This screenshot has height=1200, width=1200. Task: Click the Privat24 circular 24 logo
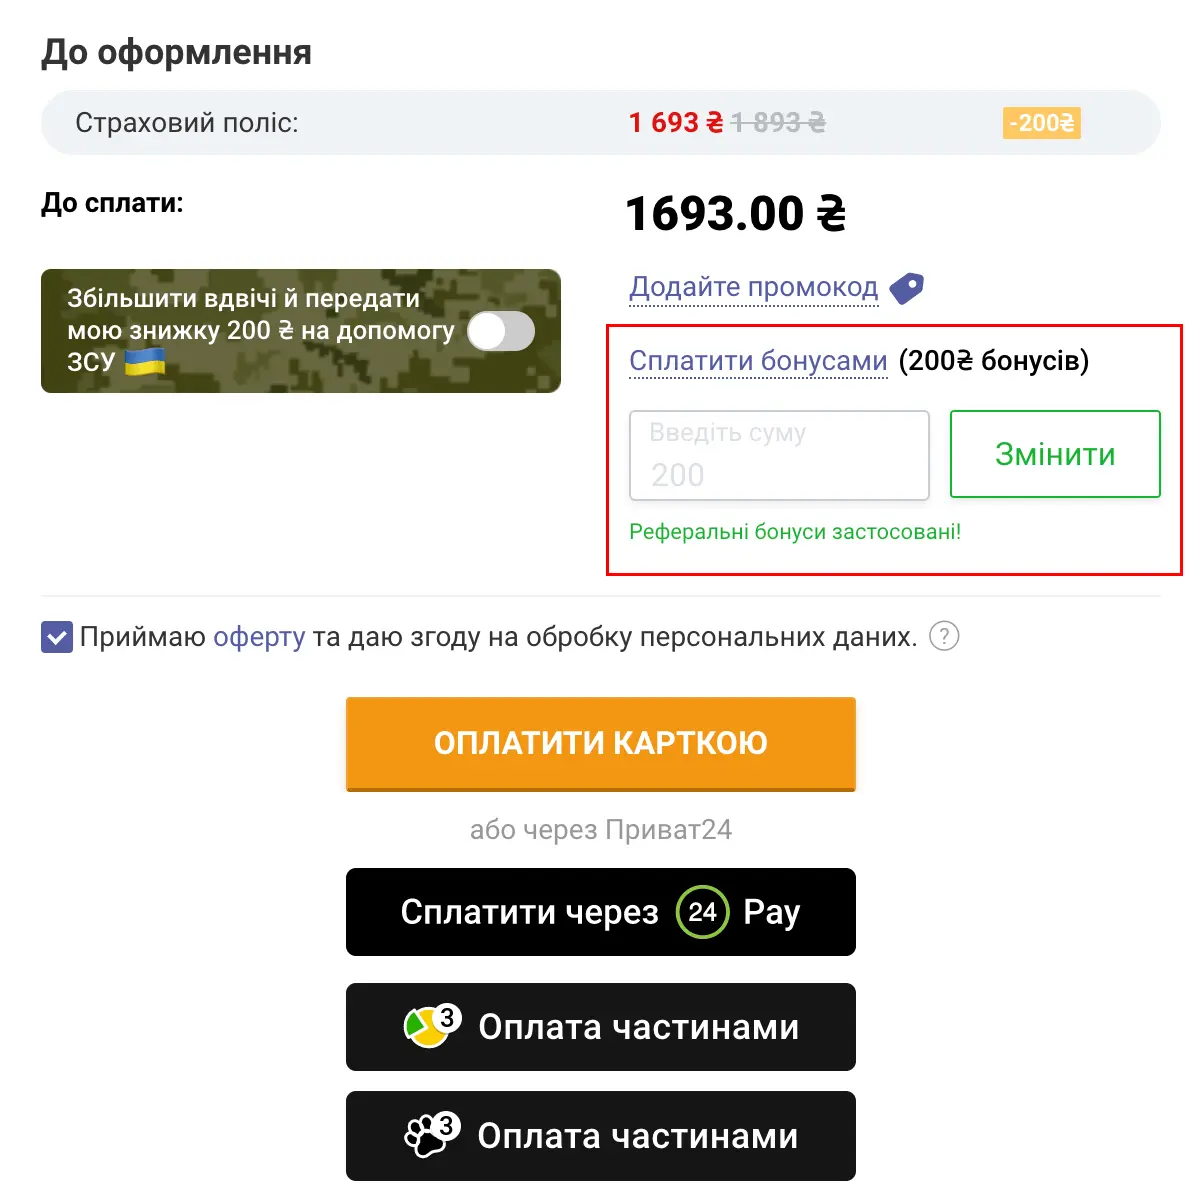click(702, 912)
